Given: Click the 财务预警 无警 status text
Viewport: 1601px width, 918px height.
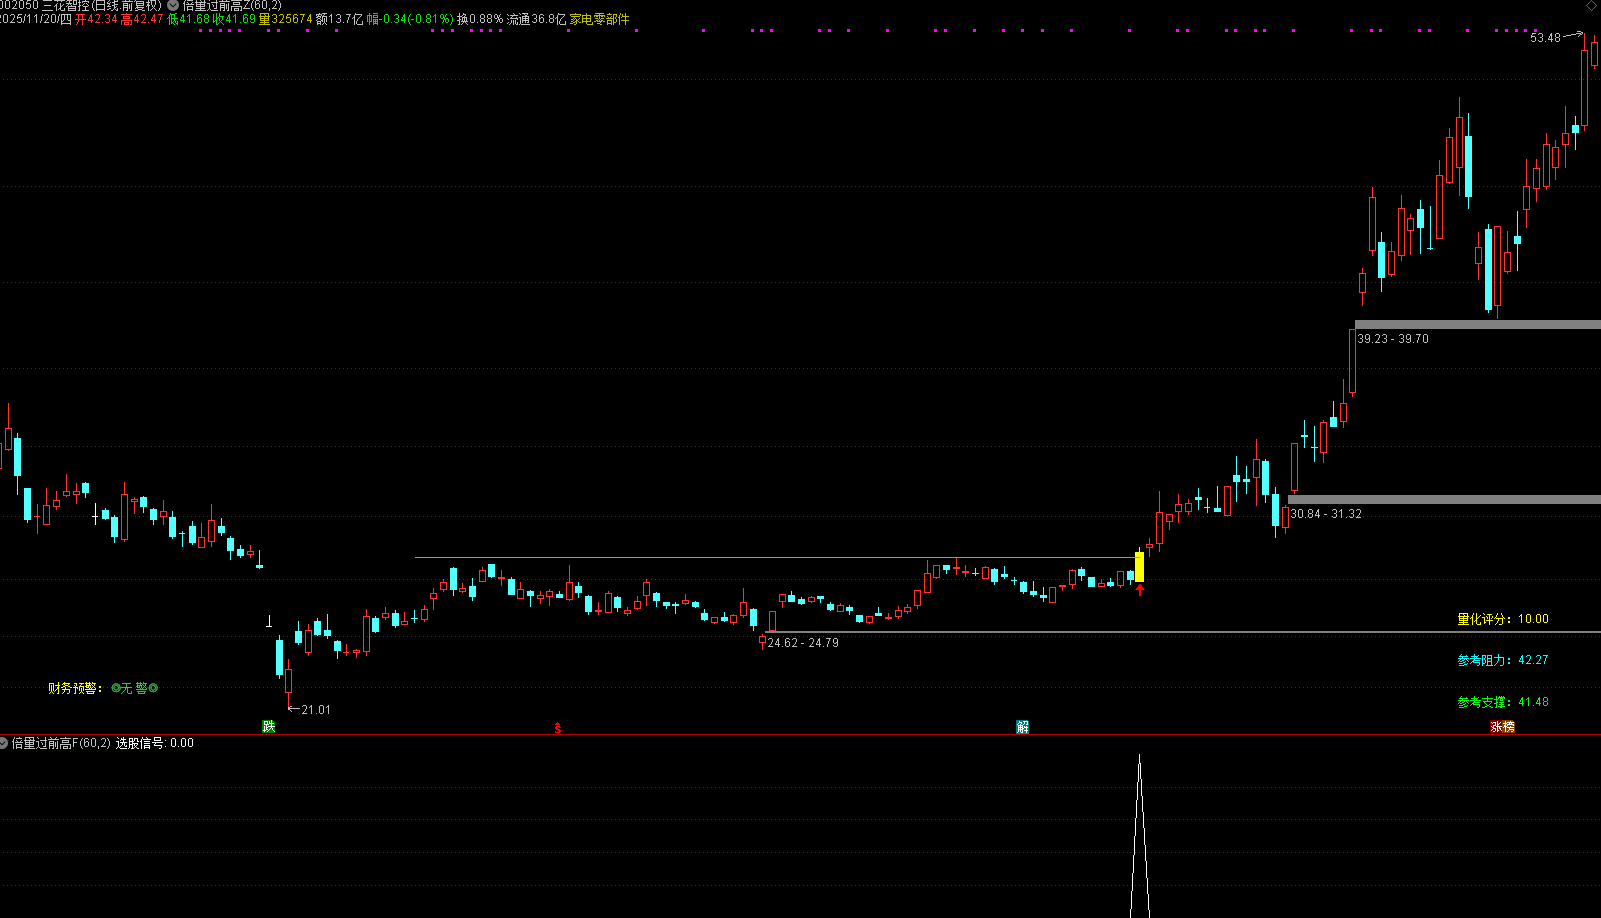Looking at the screenshot, I should (104, 688).
